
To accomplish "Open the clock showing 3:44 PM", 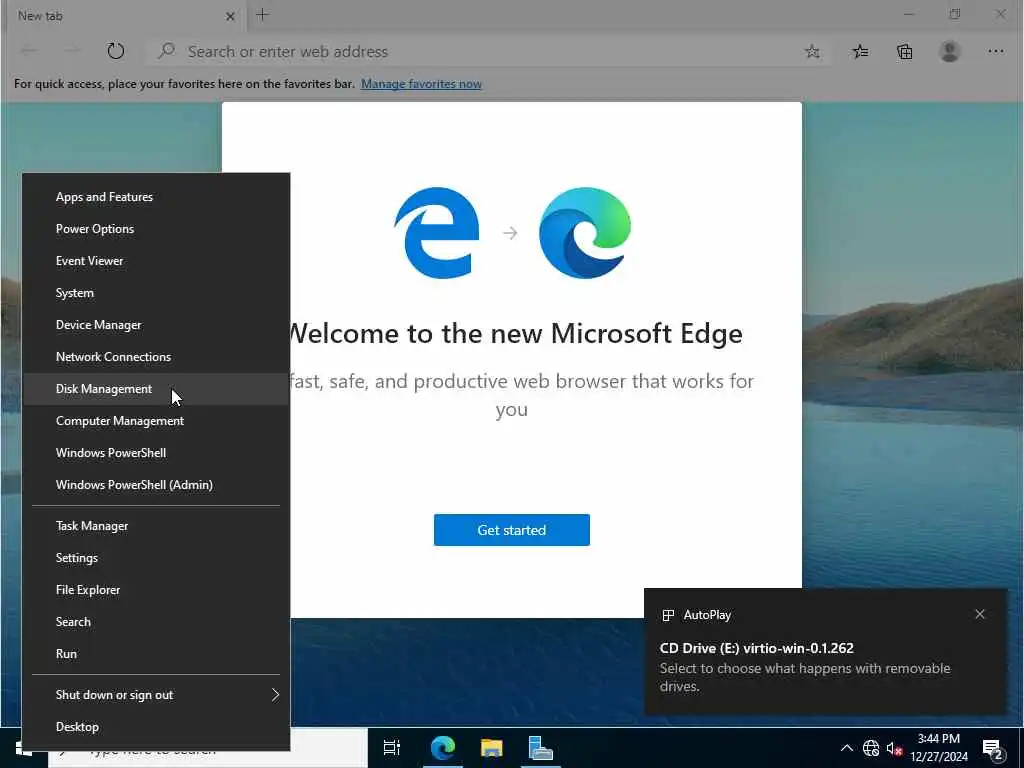I will pyautogui.click(x=938, y=748).
